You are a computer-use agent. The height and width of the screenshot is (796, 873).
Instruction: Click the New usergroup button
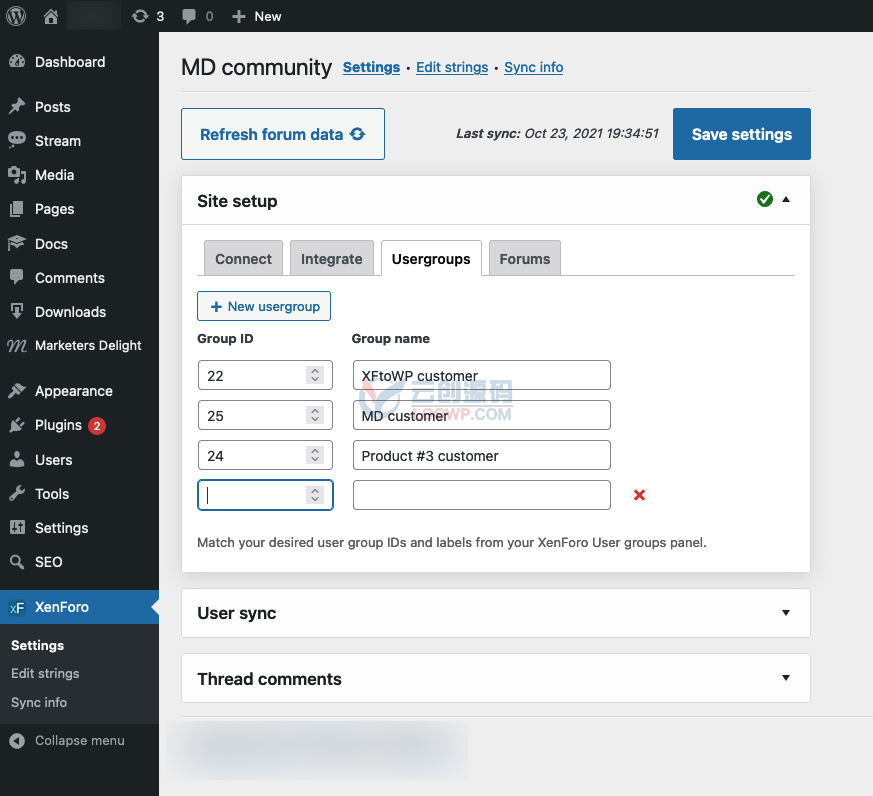coord(264,306)
